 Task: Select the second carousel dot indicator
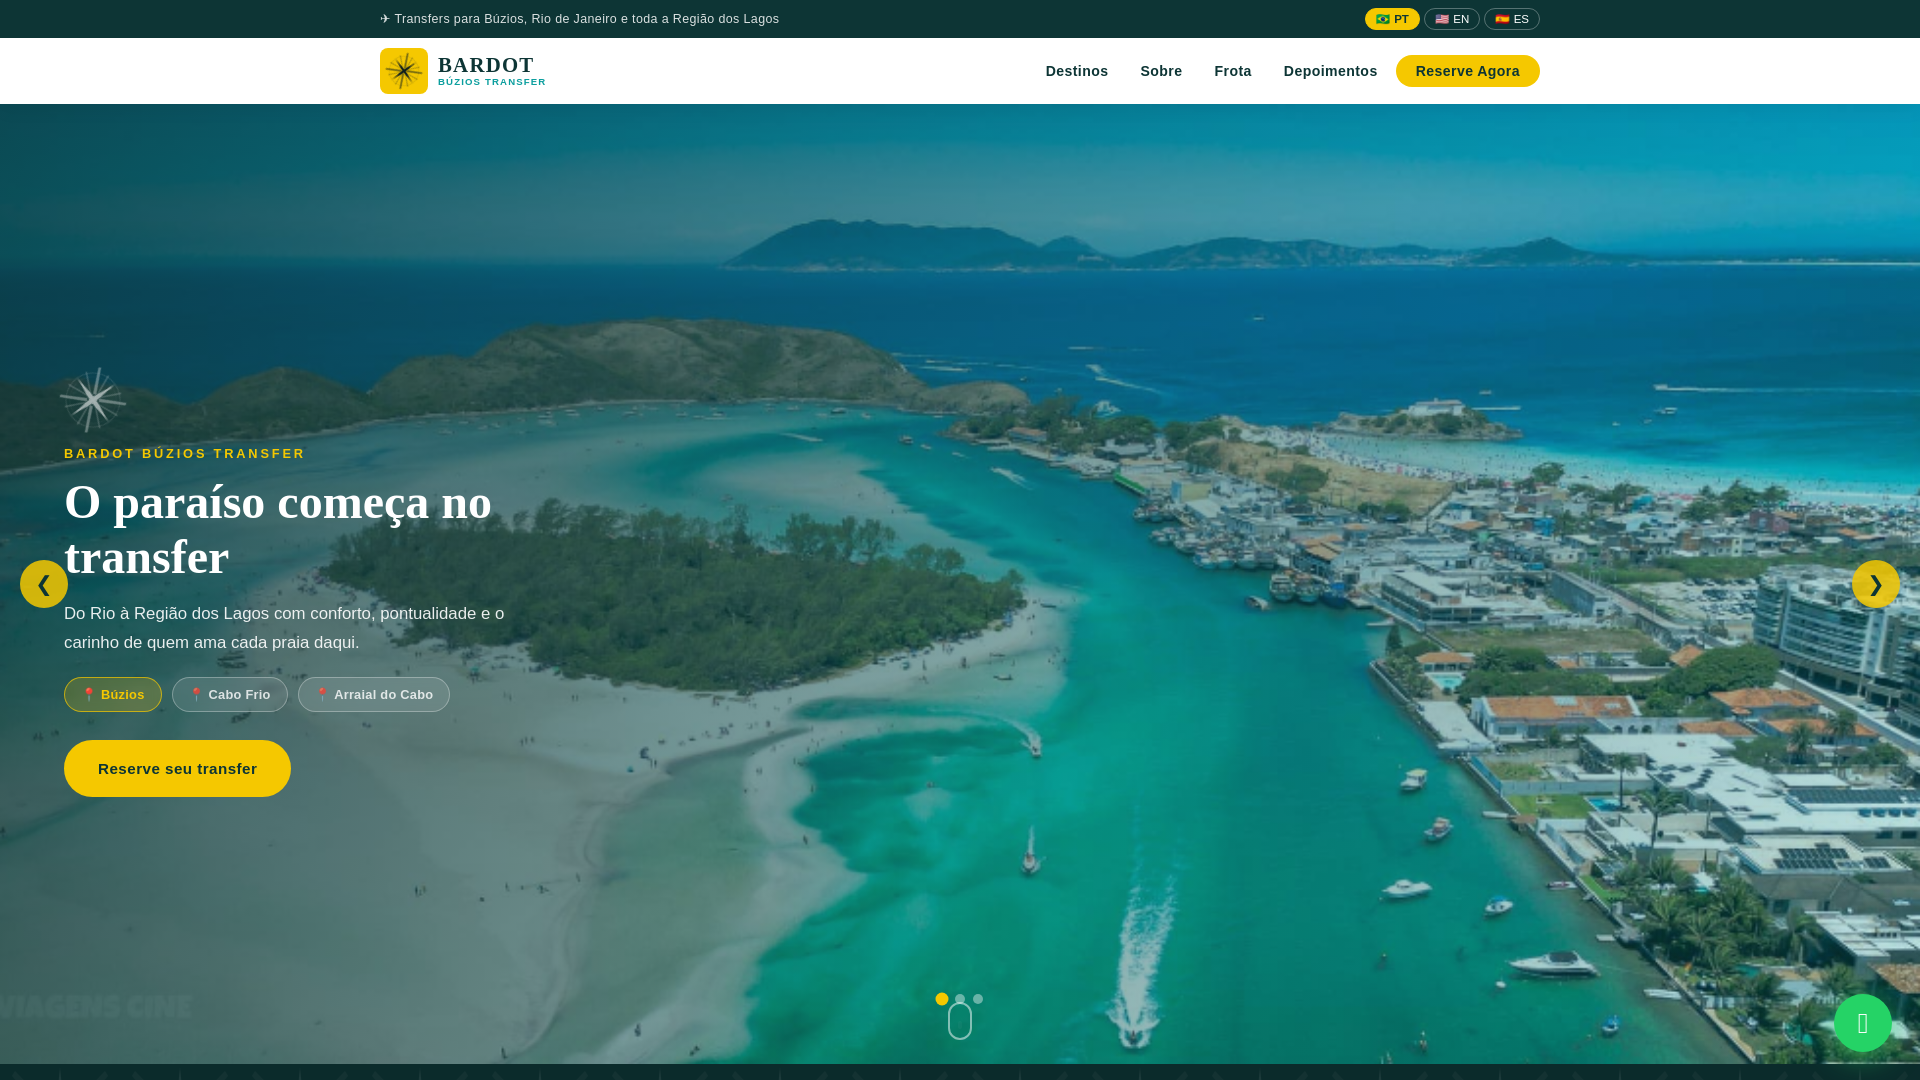(960, 999)
